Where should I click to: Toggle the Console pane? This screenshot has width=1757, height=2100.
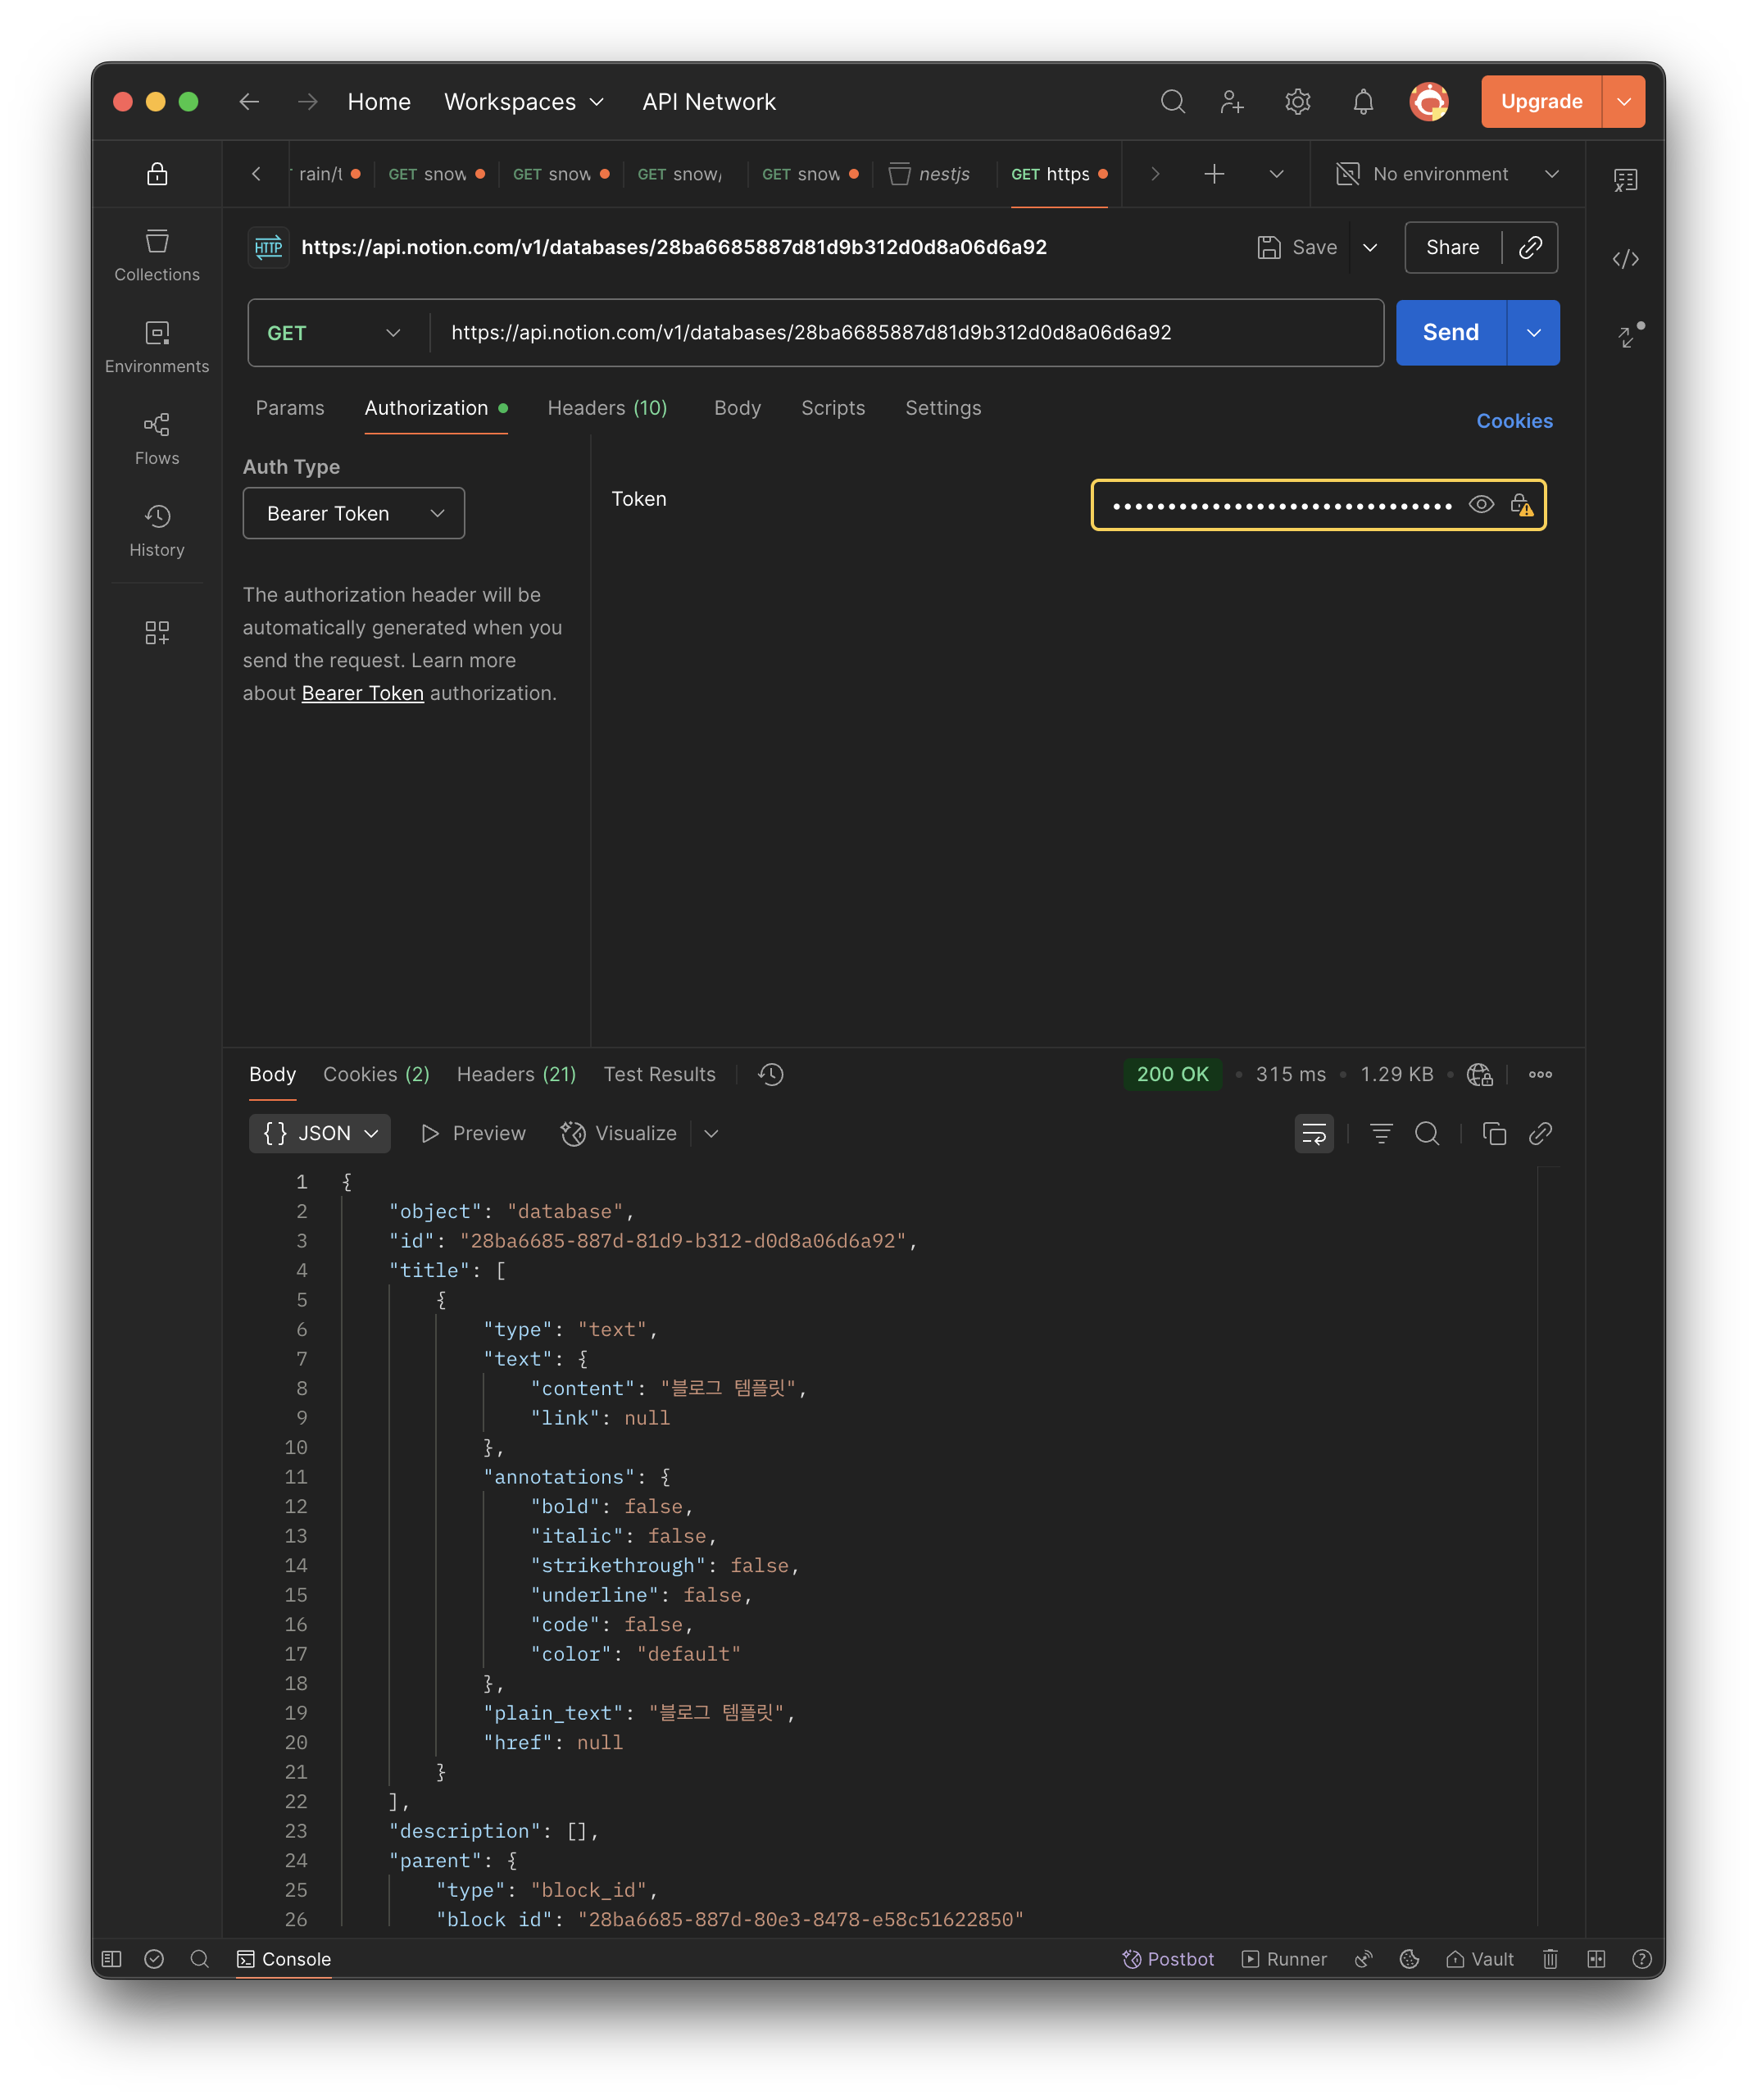[284, 1959]
